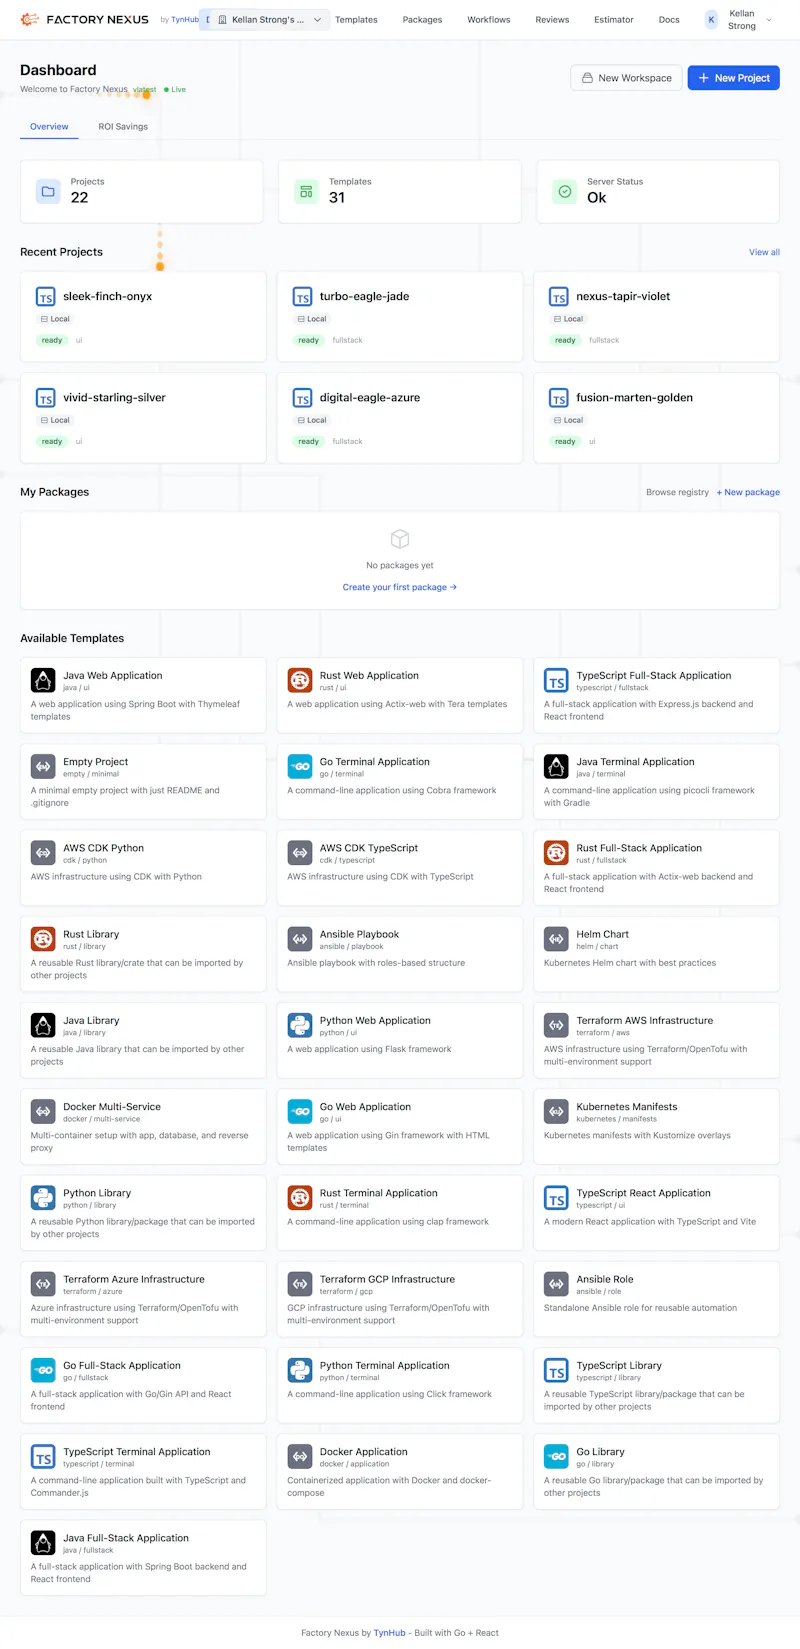This screenshot has width=800, height=1649.
Task: Open the digital-eagle-azure project TS icon
Action: click(302, 398)
